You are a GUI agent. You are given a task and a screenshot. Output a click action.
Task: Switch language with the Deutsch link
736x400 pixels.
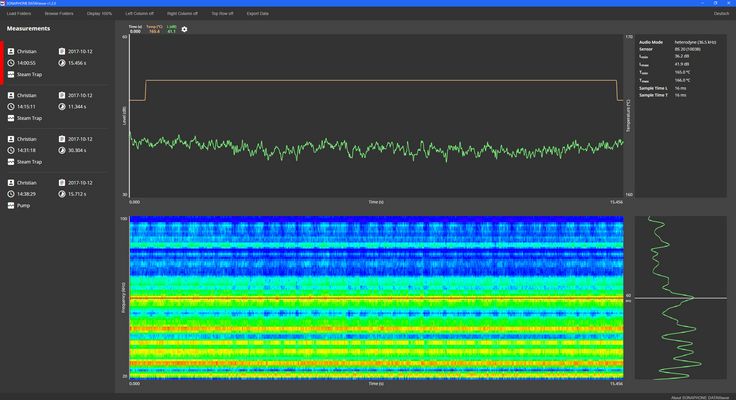721,14
